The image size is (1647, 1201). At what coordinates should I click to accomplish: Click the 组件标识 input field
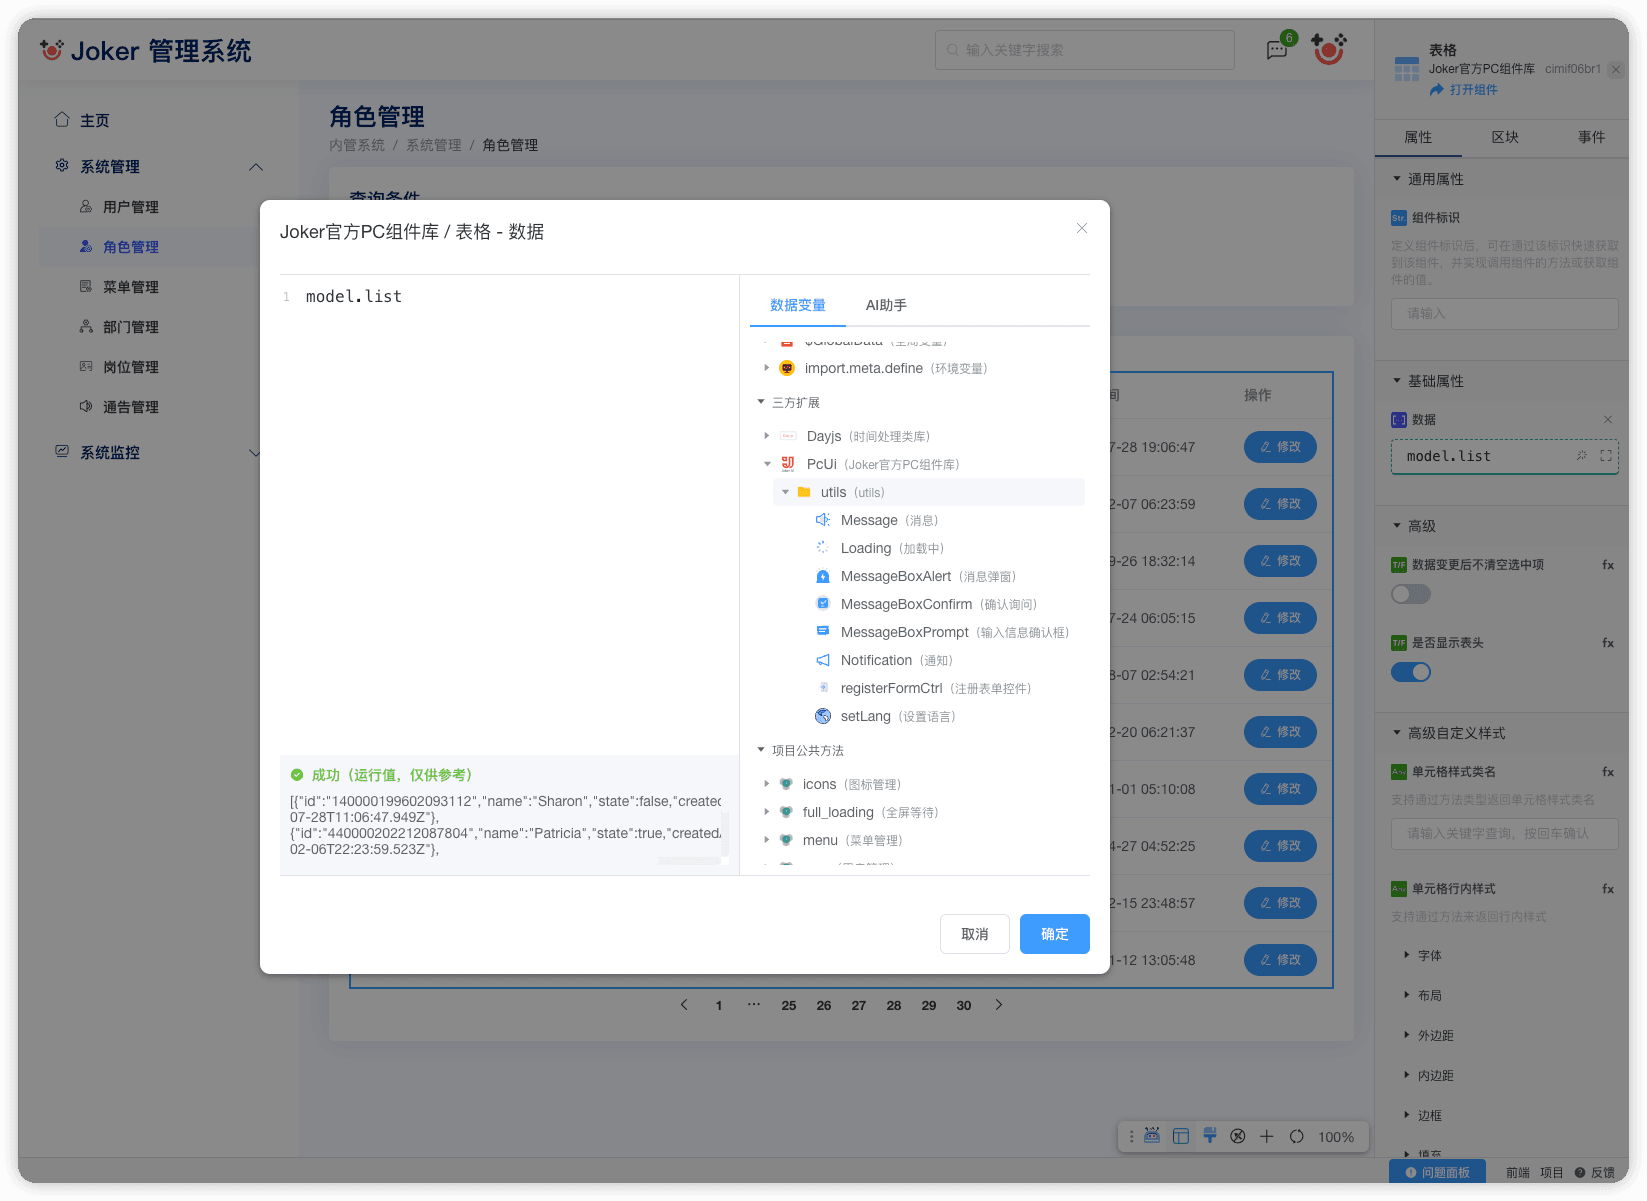click(1505, 313)
